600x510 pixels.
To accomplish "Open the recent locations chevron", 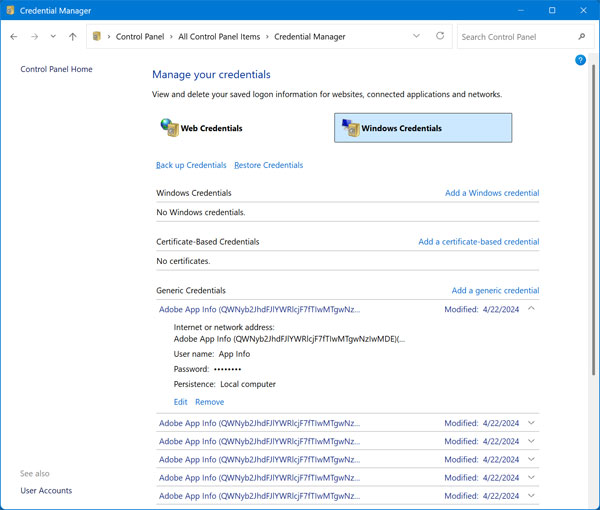I will click(53, 36).
